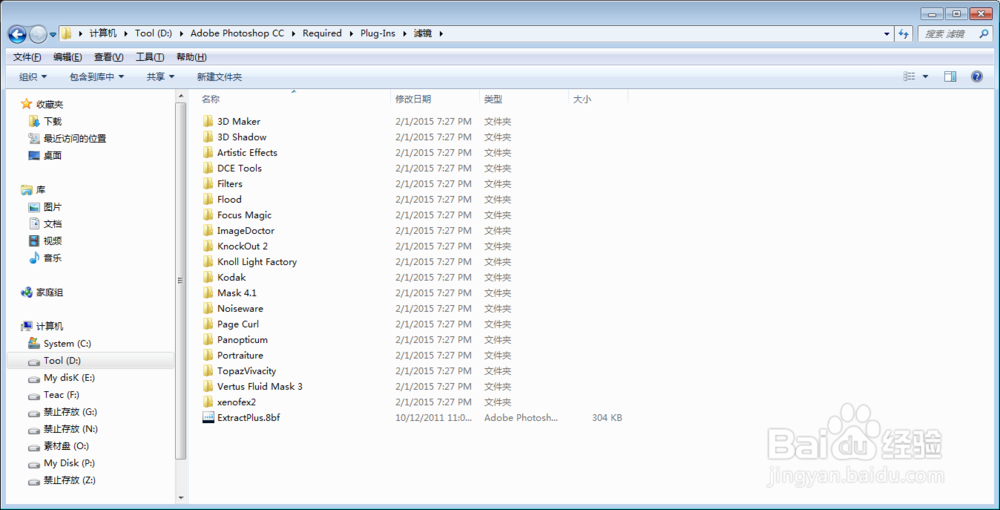Click the 新建文件夹 button

[219, 76]
